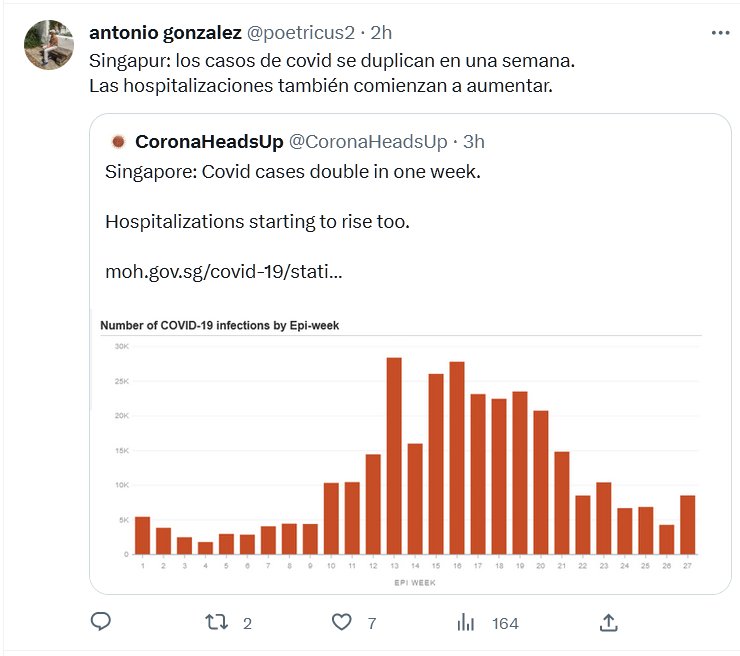Click the 3h quoted tweet timestamp
740x656 pixels.
click(x=473, y=142)
